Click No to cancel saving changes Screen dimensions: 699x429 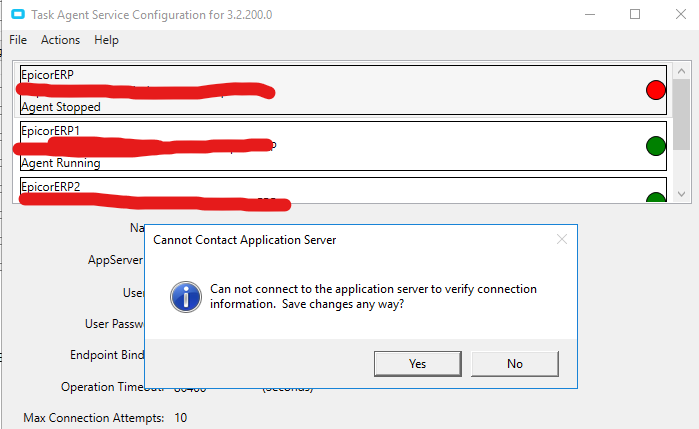(515, 364)
